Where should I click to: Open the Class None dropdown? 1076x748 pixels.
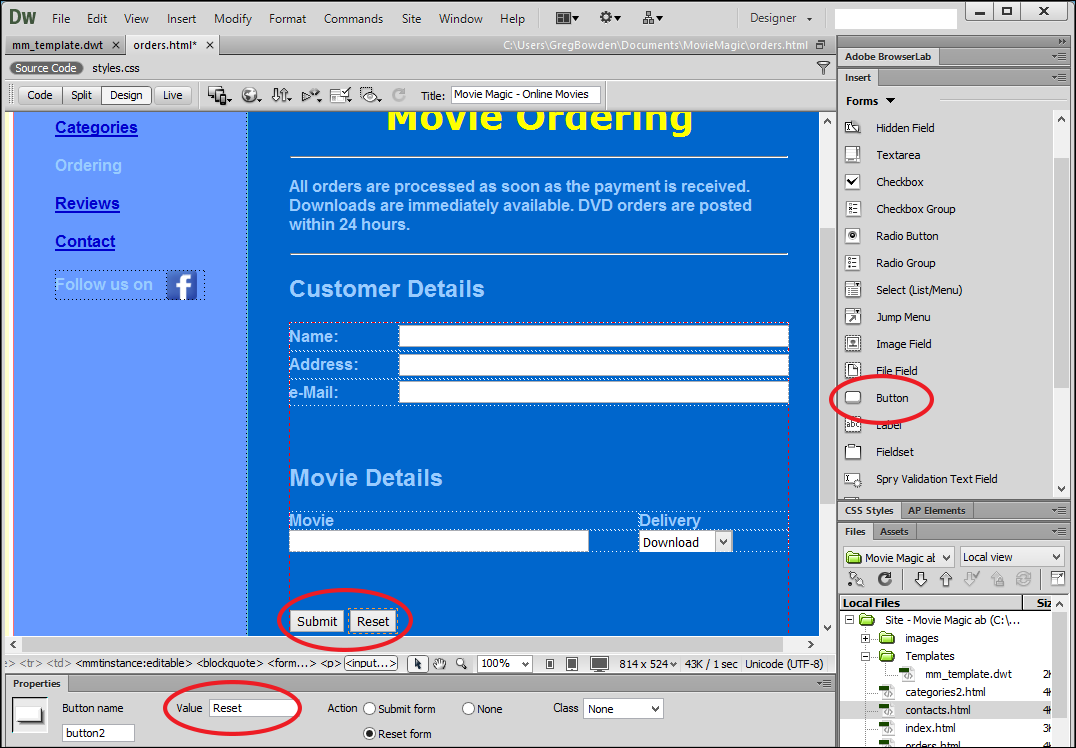tap(622, 709)
